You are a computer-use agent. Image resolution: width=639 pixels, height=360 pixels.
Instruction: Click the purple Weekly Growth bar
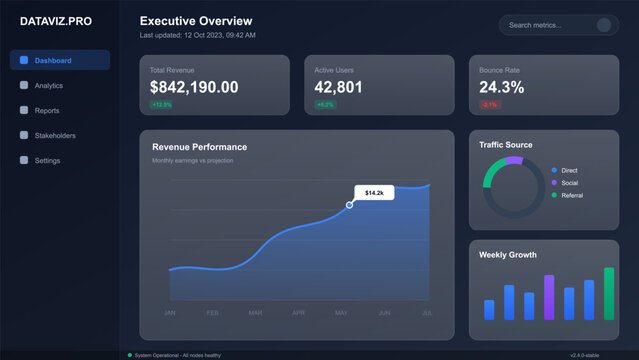(x=549, y=297)
